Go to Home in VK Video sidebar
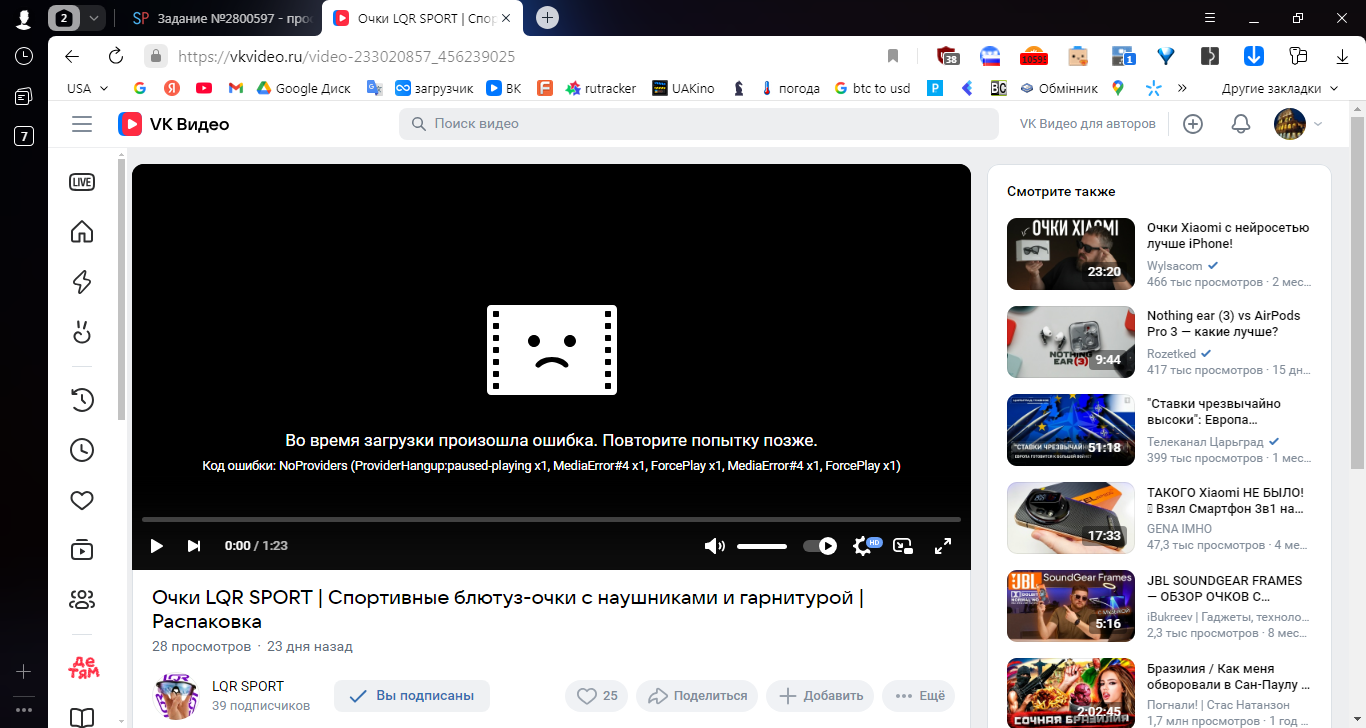Viewport: 1366px width, 728px height. (82, 232)
